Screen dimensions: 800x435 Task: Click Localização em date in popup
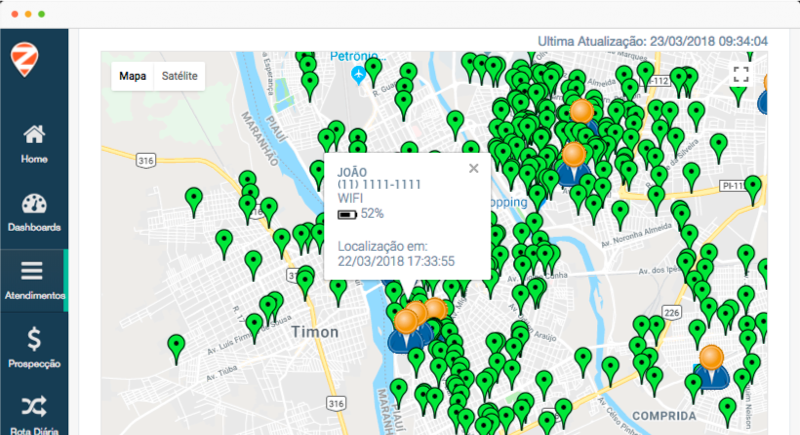point(397,261)
